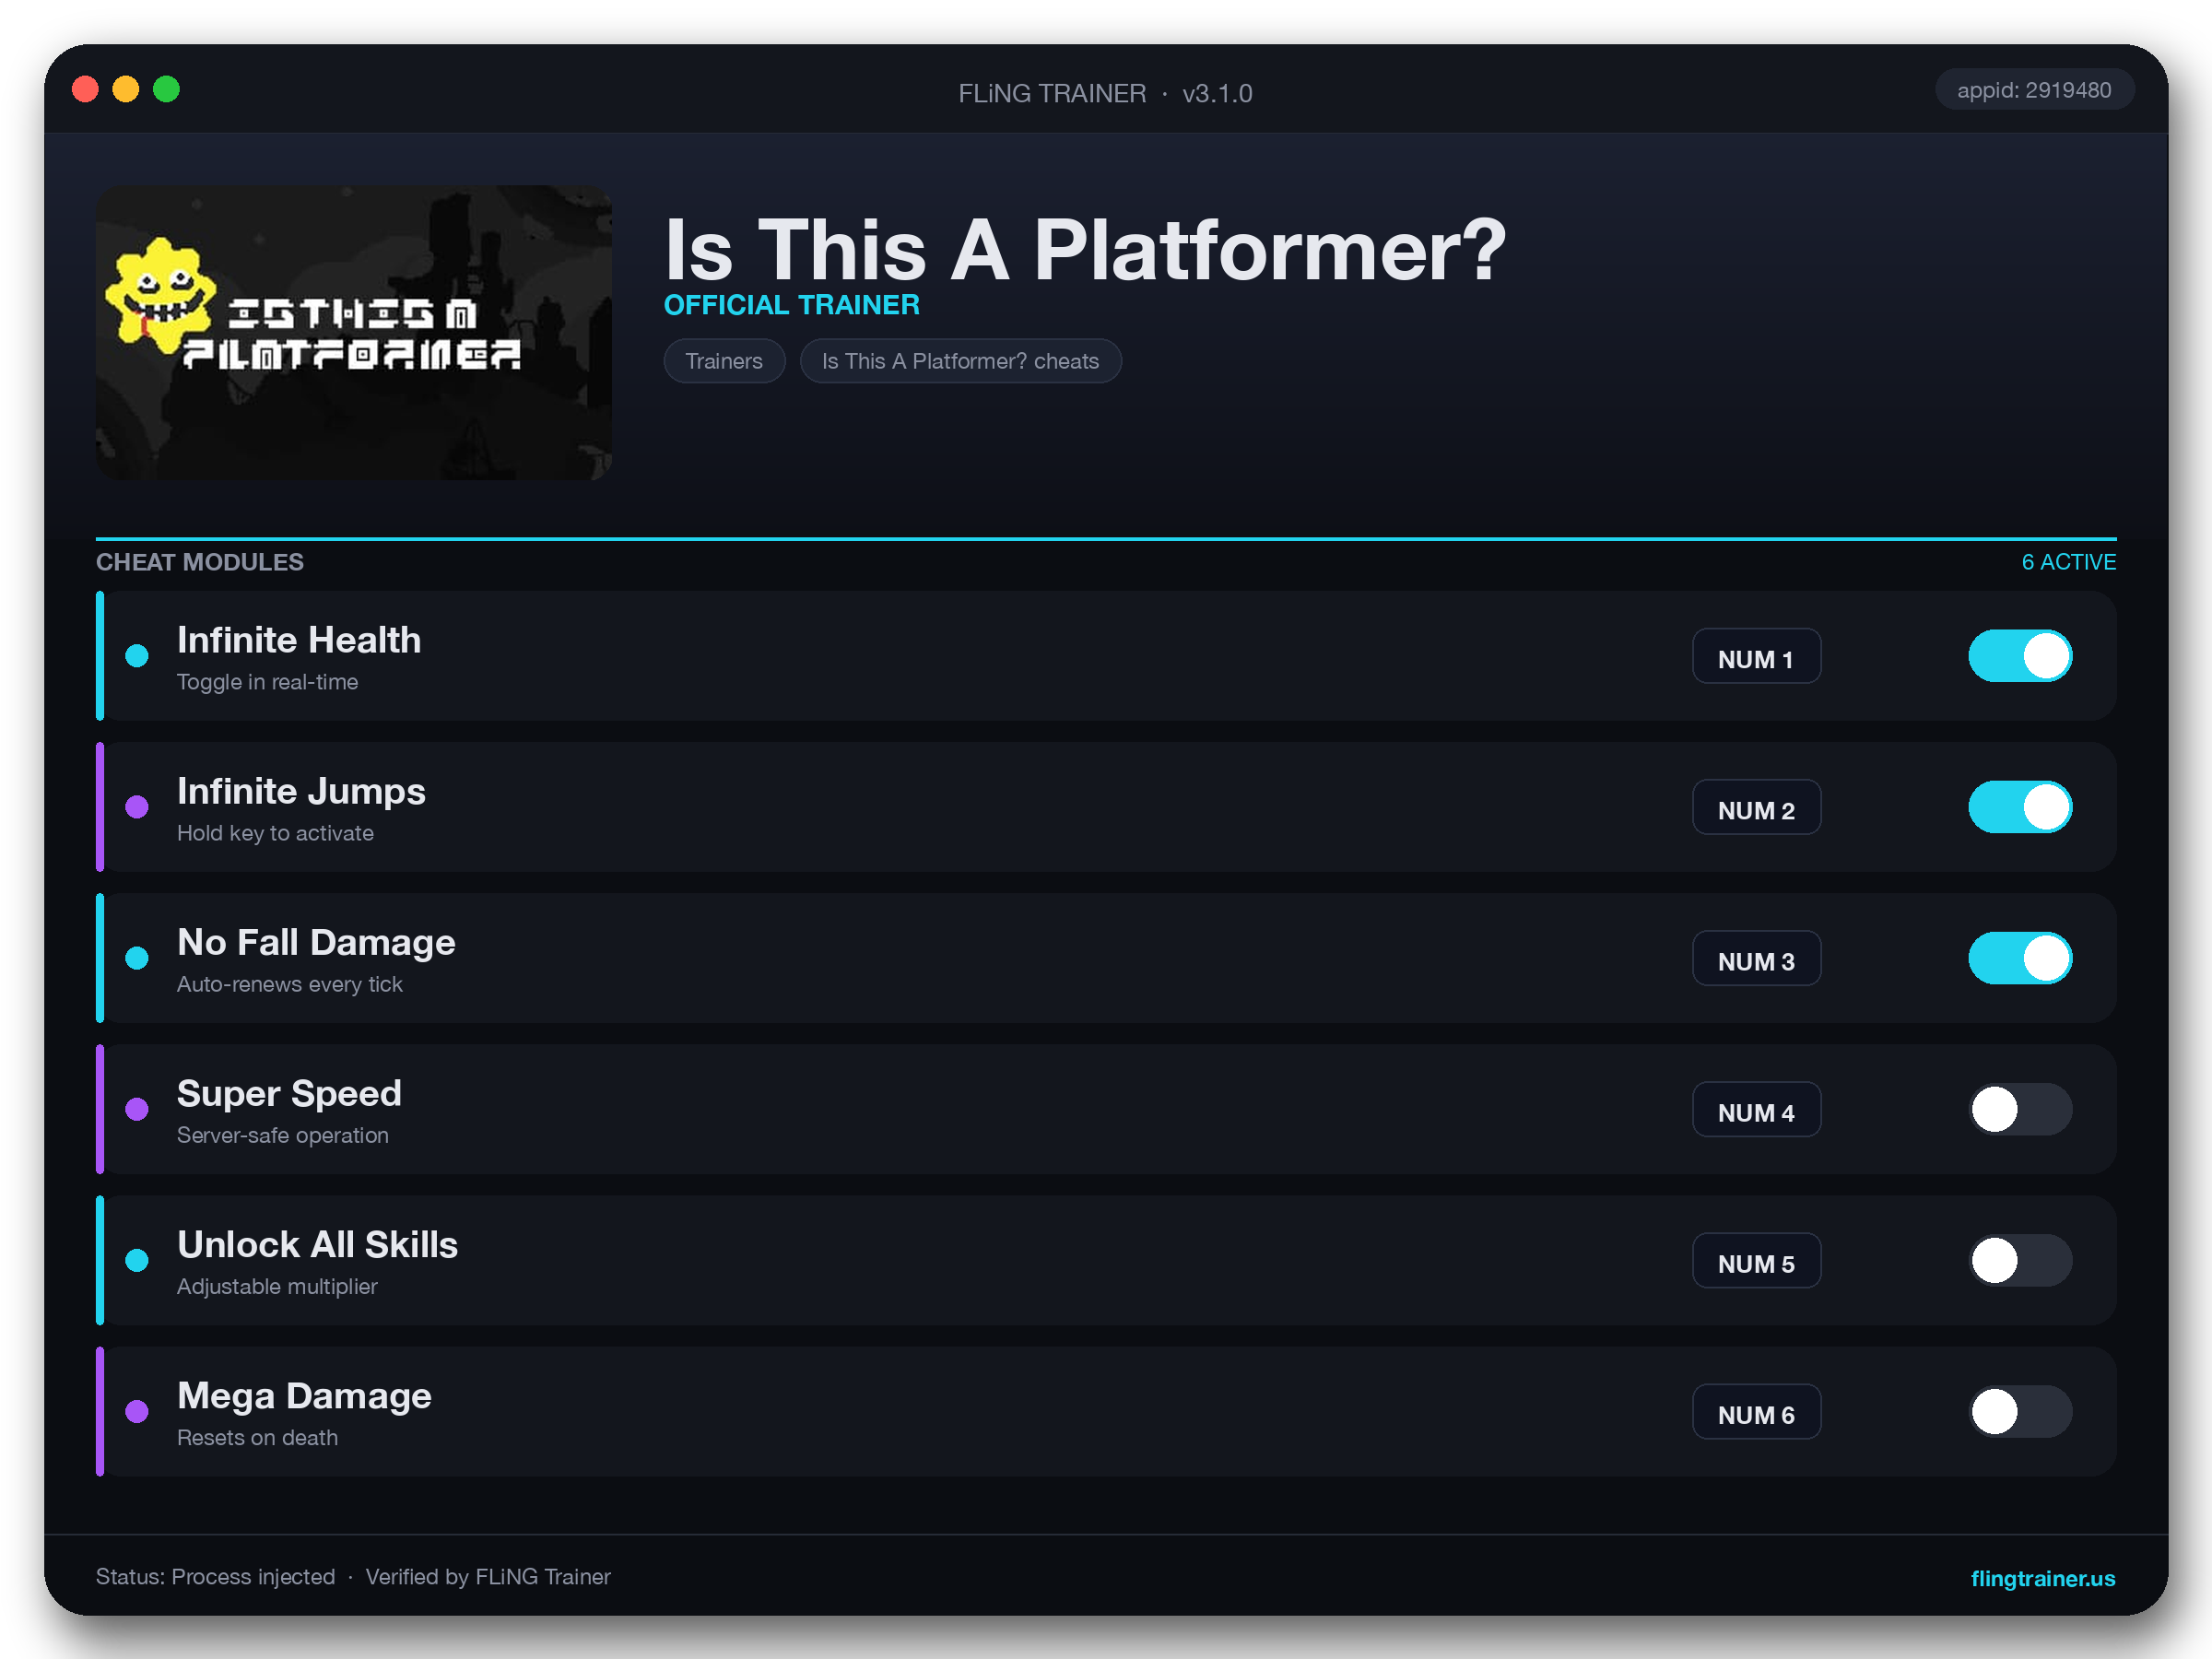Click the purple dot beside Infinite Jumps
Screen dimensions: 2212x1659
pos(137,807)
